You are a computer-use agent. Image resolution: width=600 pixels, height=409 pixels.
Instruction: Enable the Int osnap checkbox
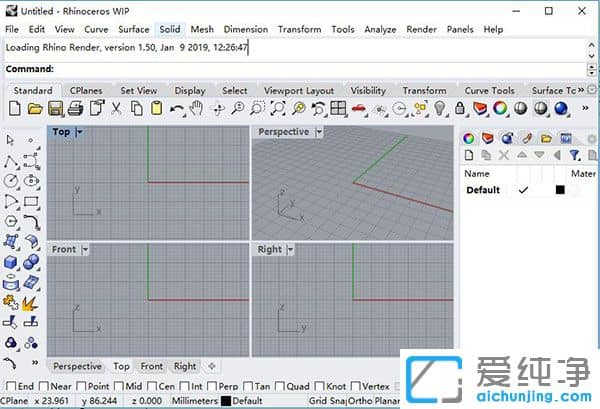tap(184, 386)
